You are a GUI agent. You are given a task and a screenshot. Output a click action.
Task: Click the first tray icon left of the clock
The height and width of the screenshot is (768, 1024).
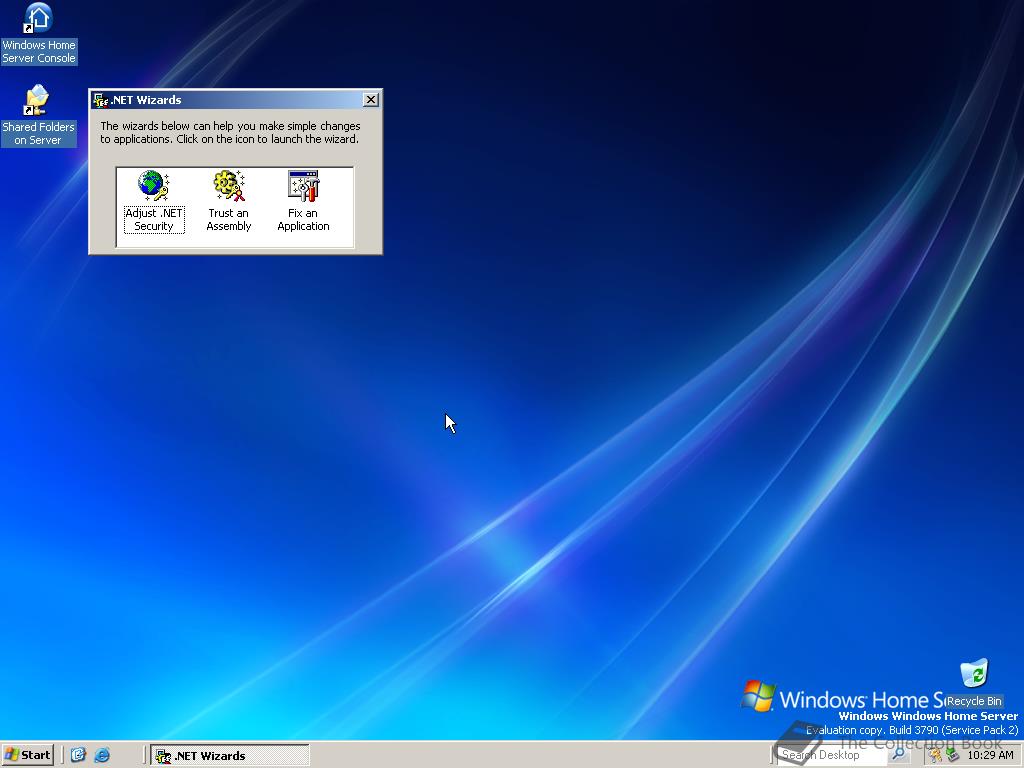935,756
